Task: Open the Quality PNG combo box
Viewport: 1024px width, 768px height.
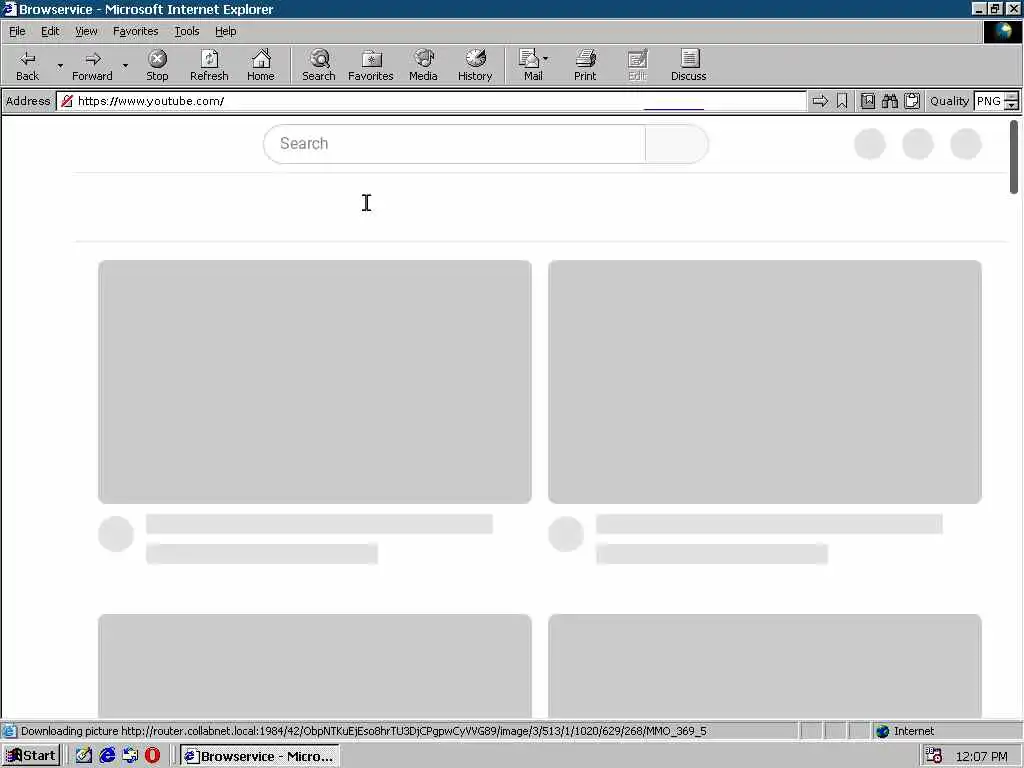Action: point(988,101)
